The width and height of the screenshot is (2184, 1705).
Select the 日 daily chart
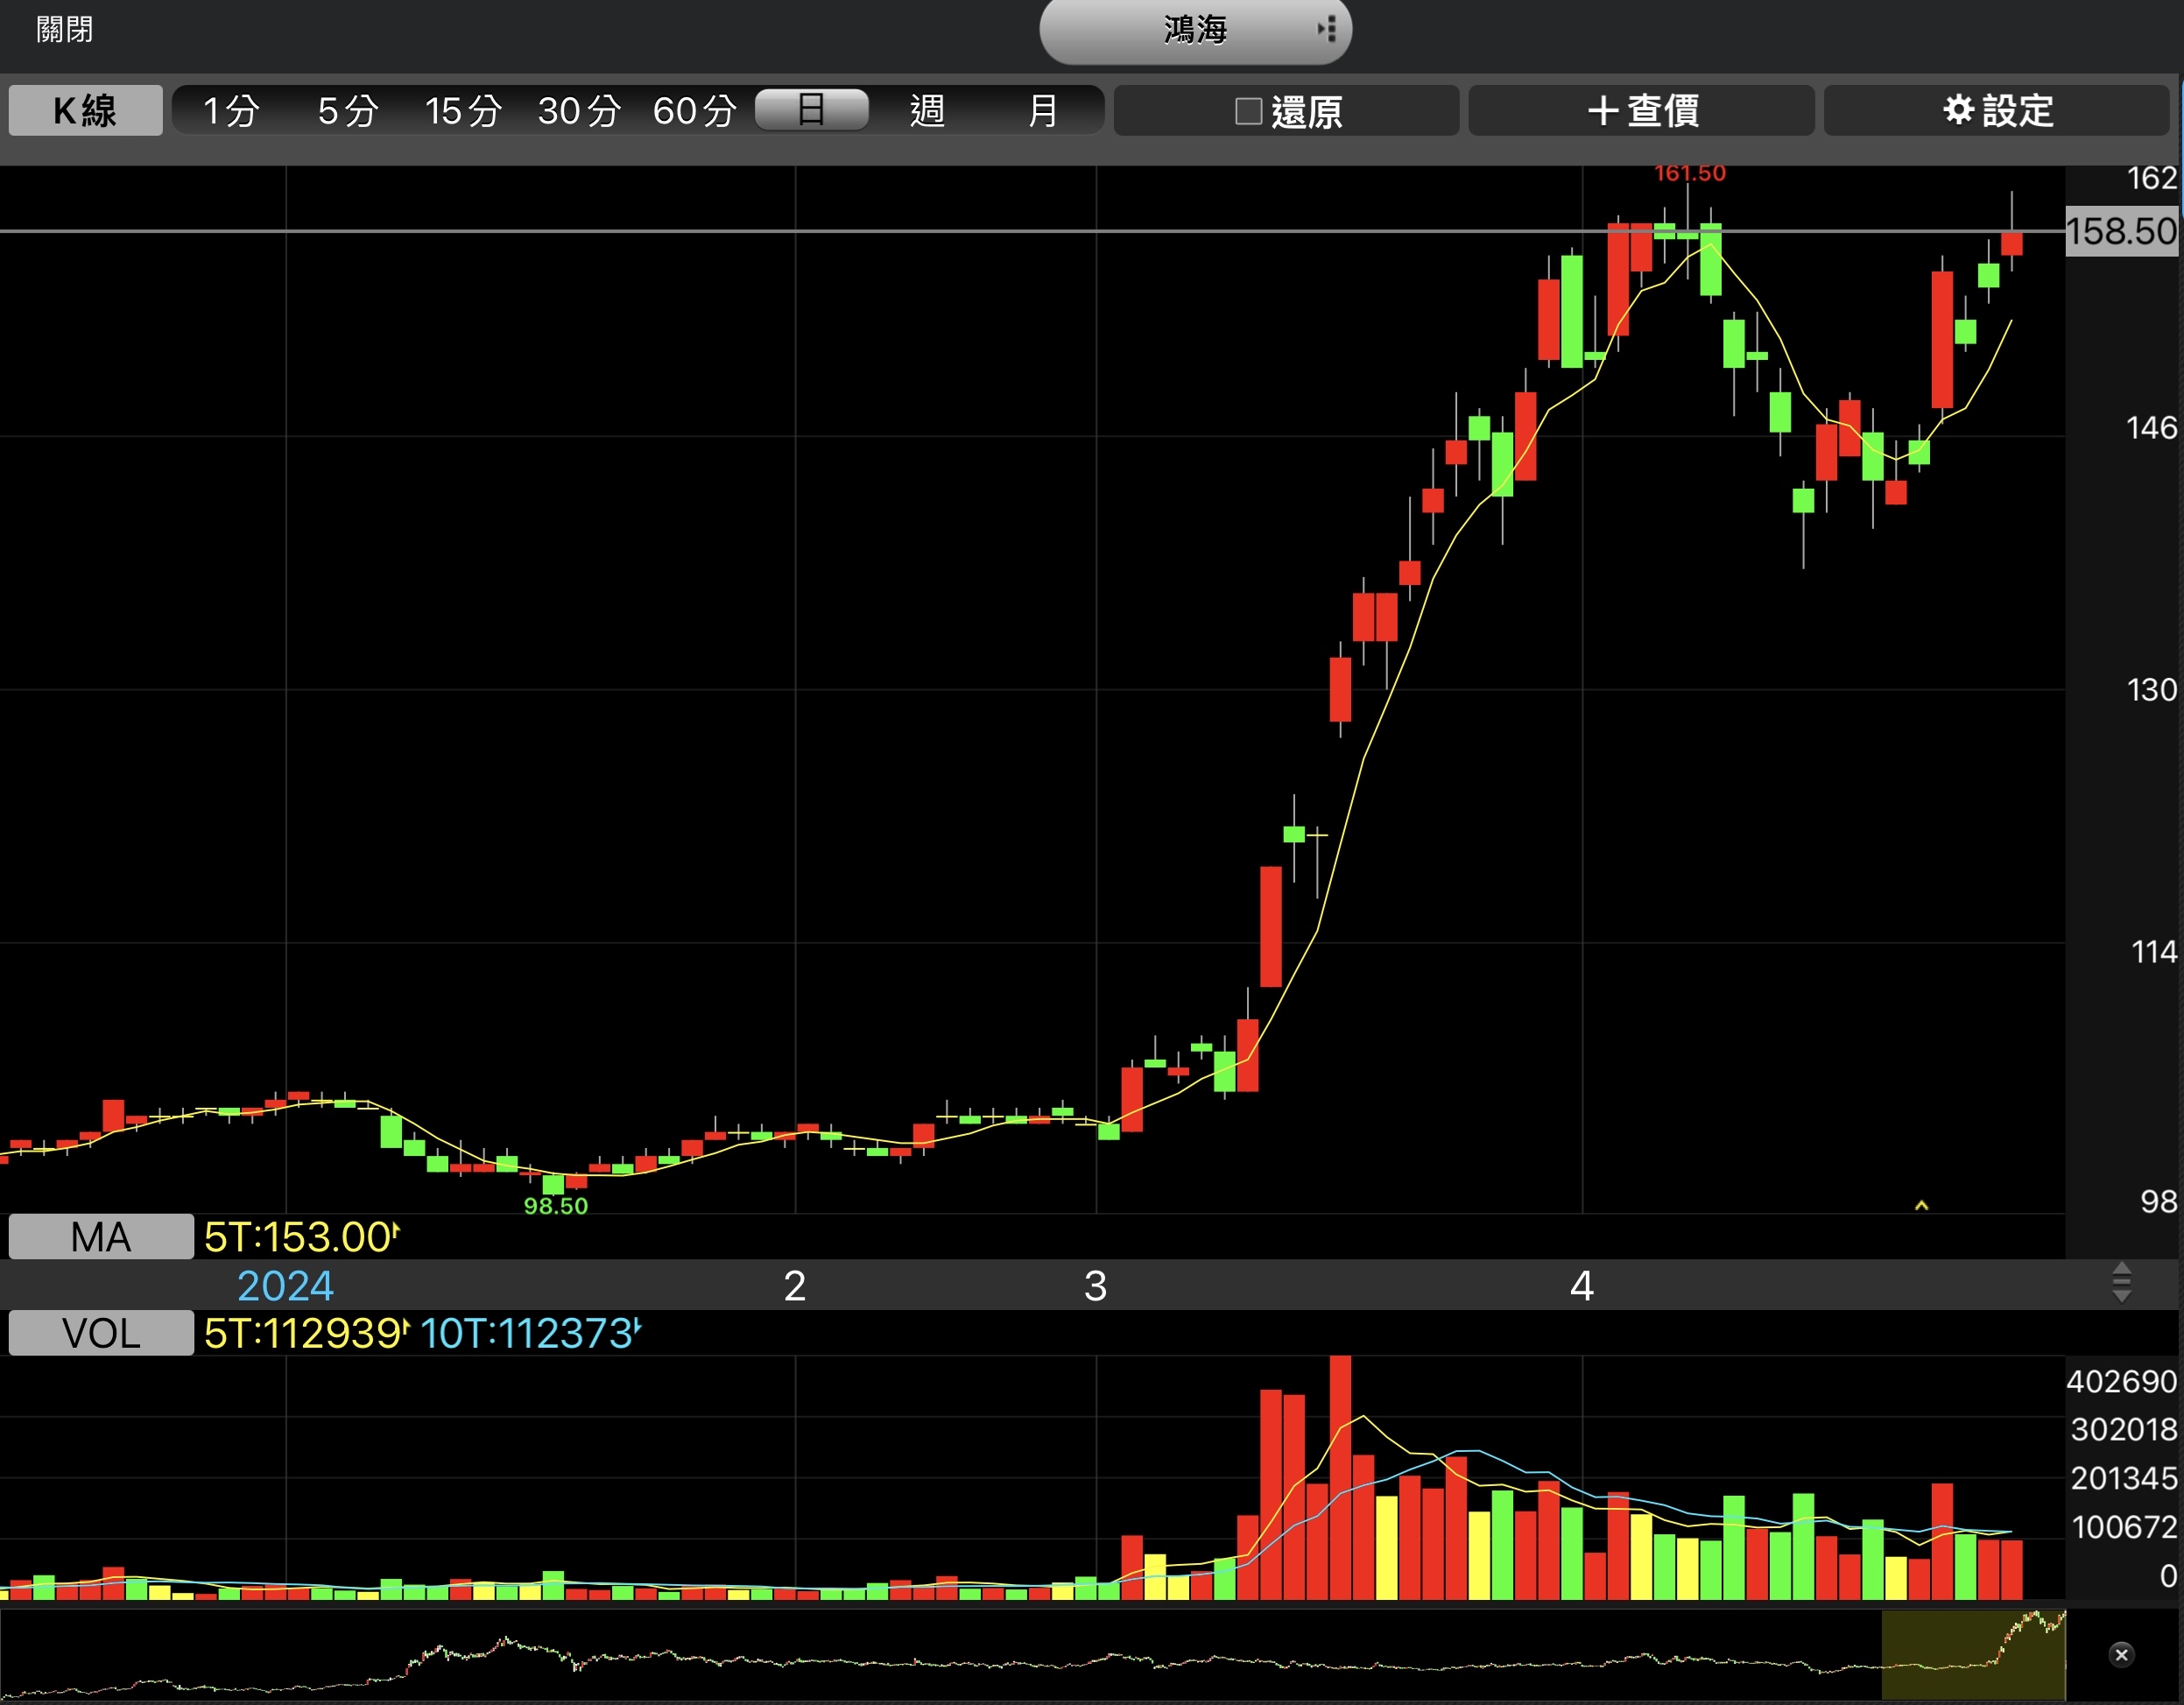(x=811, y=110)
